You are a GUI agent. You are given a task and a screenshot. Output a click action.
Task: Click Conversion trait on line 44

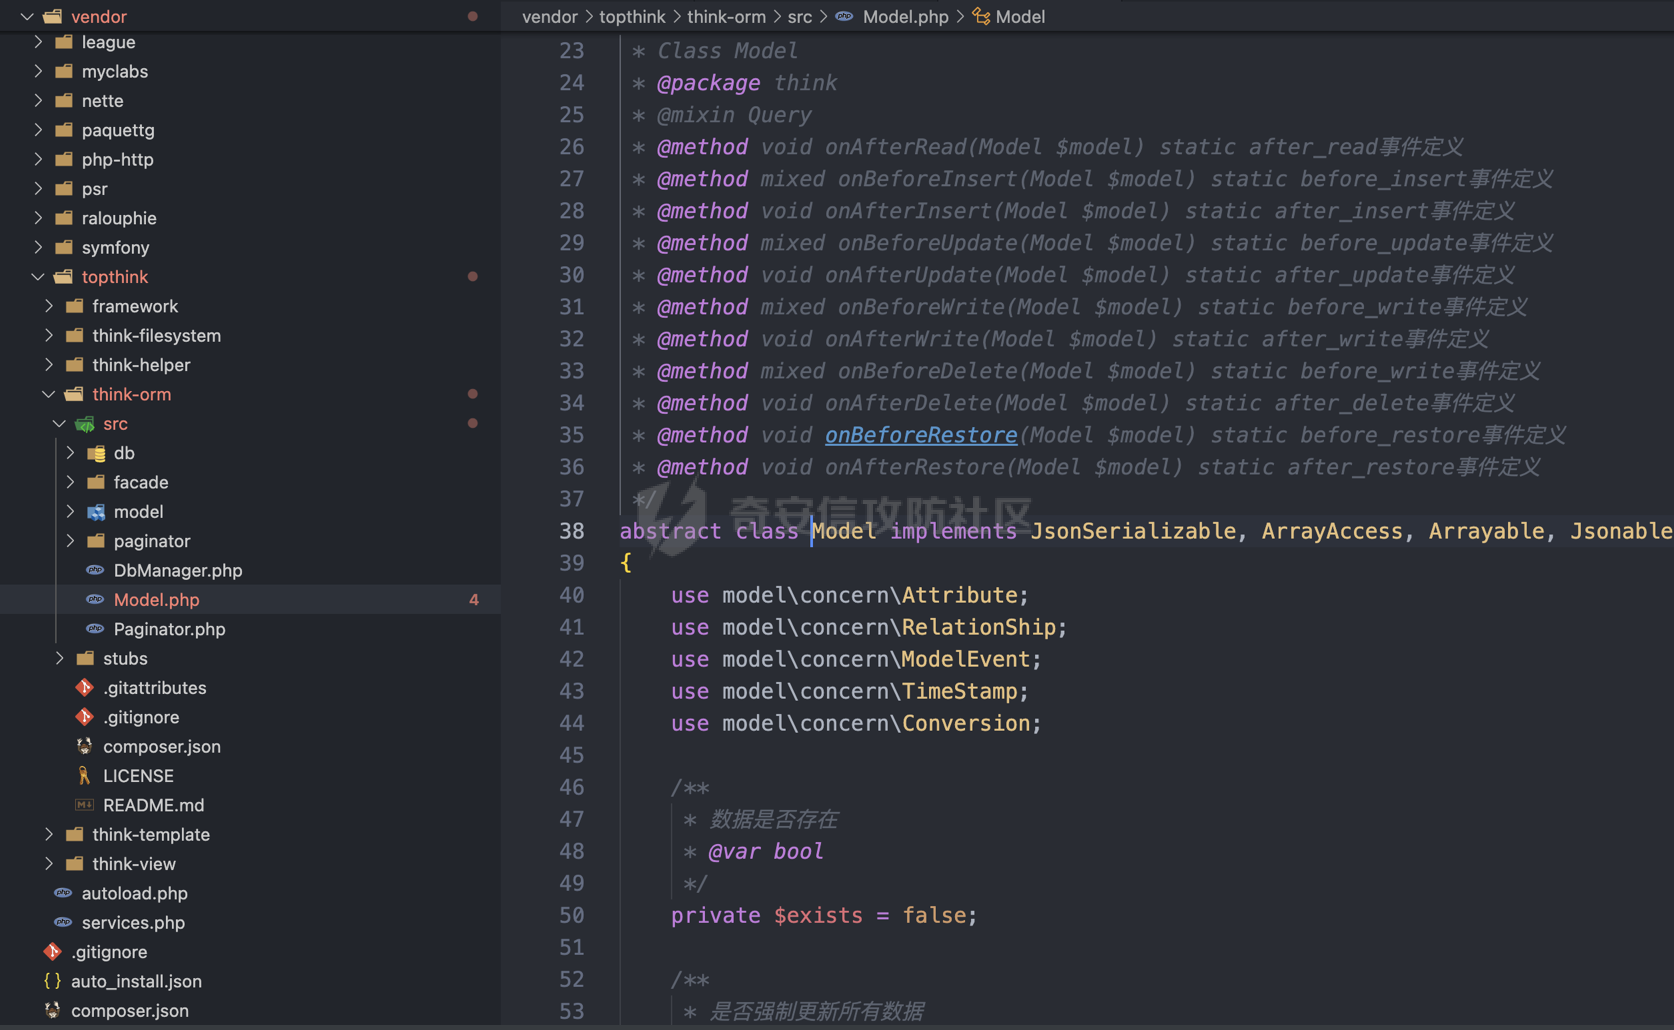click(965, 723)
